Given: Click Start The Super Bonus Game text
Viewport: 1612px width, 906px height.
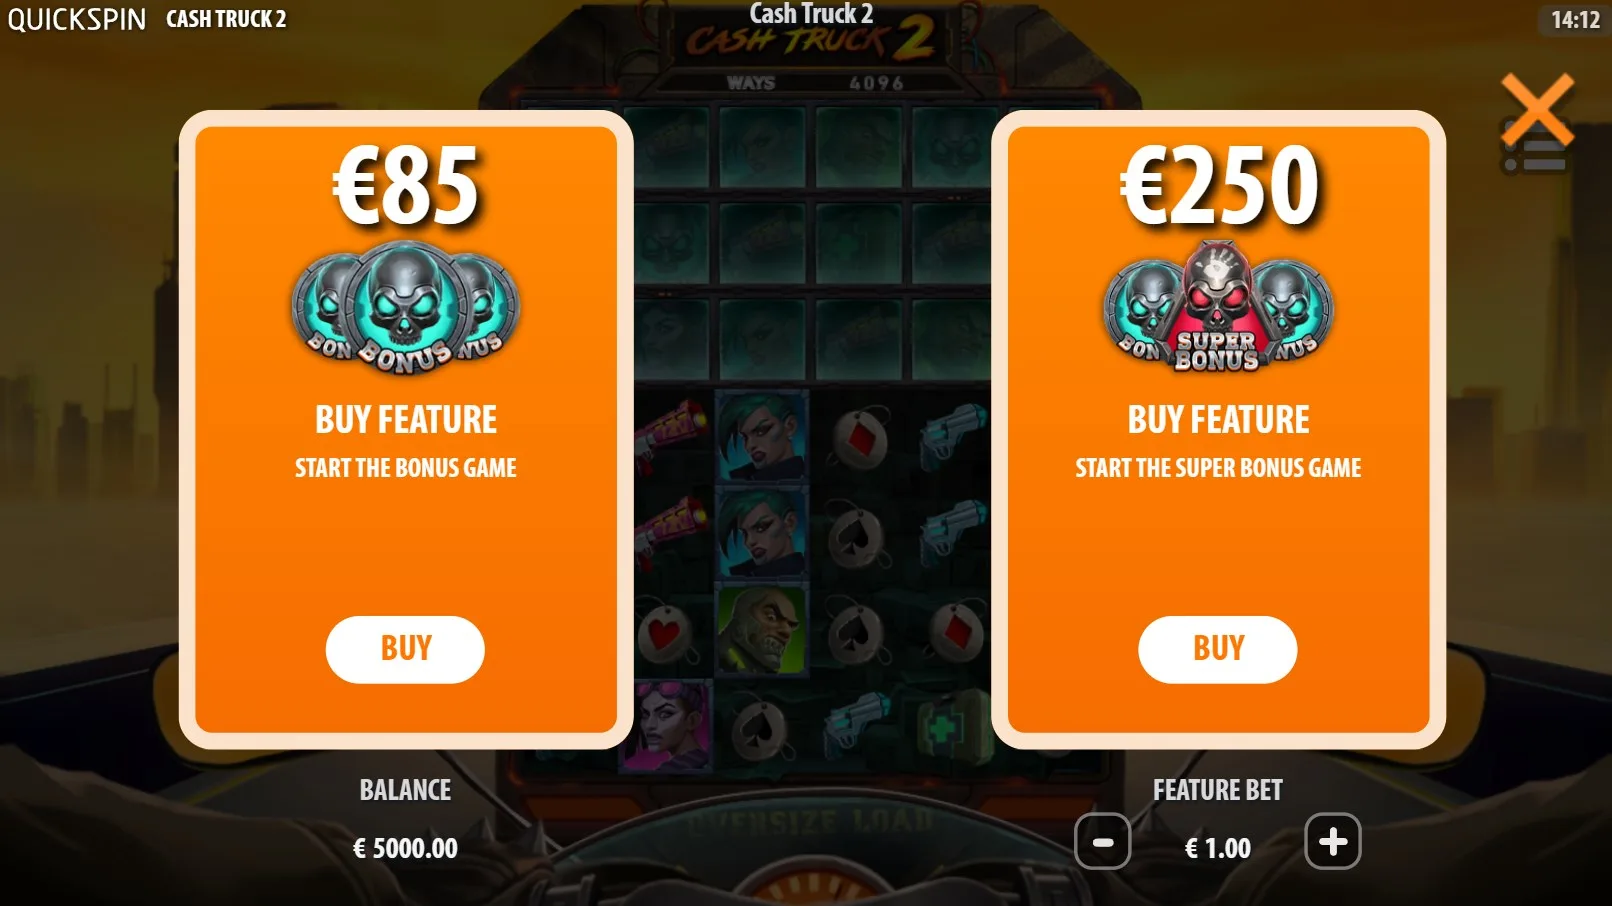Looking at the screenshot, I should tap(1218, 468).
